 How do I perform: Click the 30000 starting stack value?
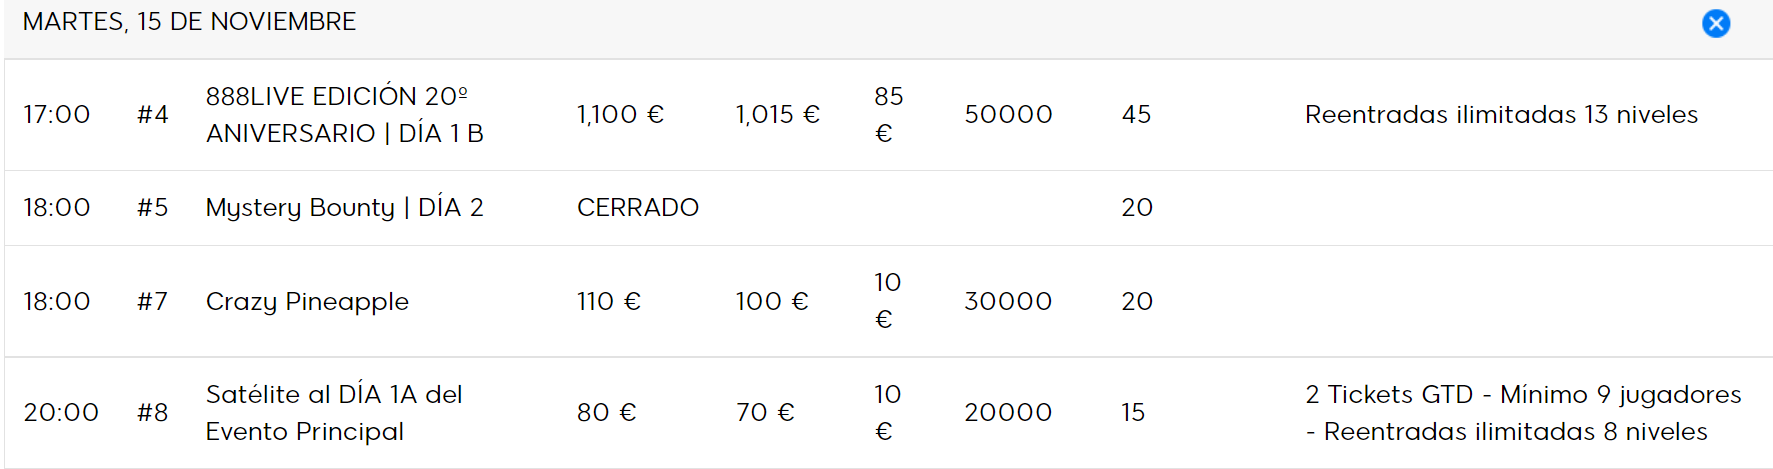click(x=1008, y=302)
